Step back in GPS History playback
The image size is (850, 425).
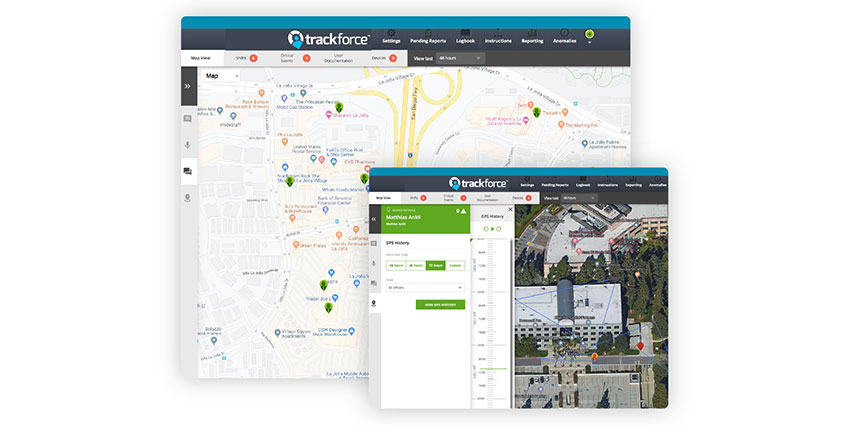[x=486, y=229]
